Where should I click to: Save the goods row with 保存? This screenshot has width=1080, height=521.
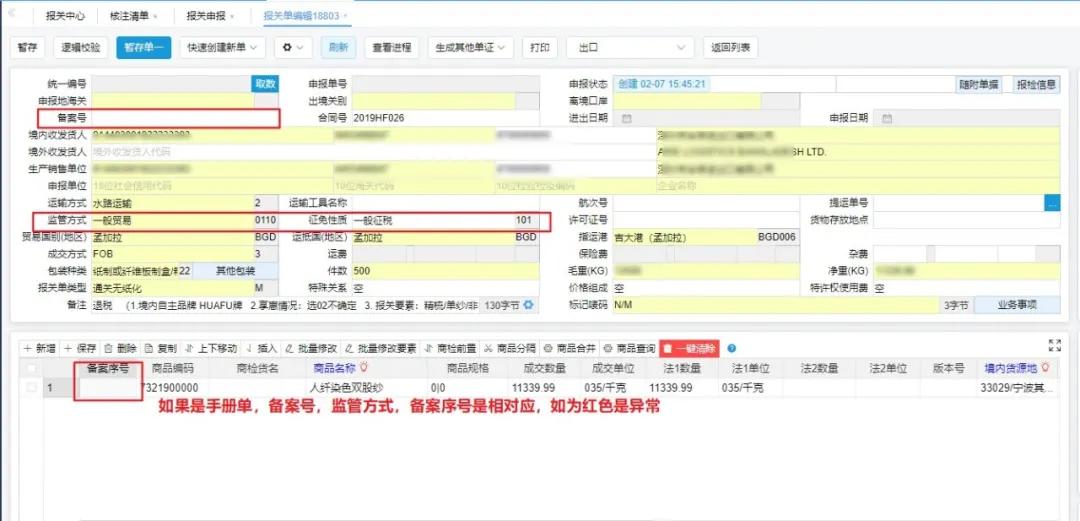tap(80, 348)
